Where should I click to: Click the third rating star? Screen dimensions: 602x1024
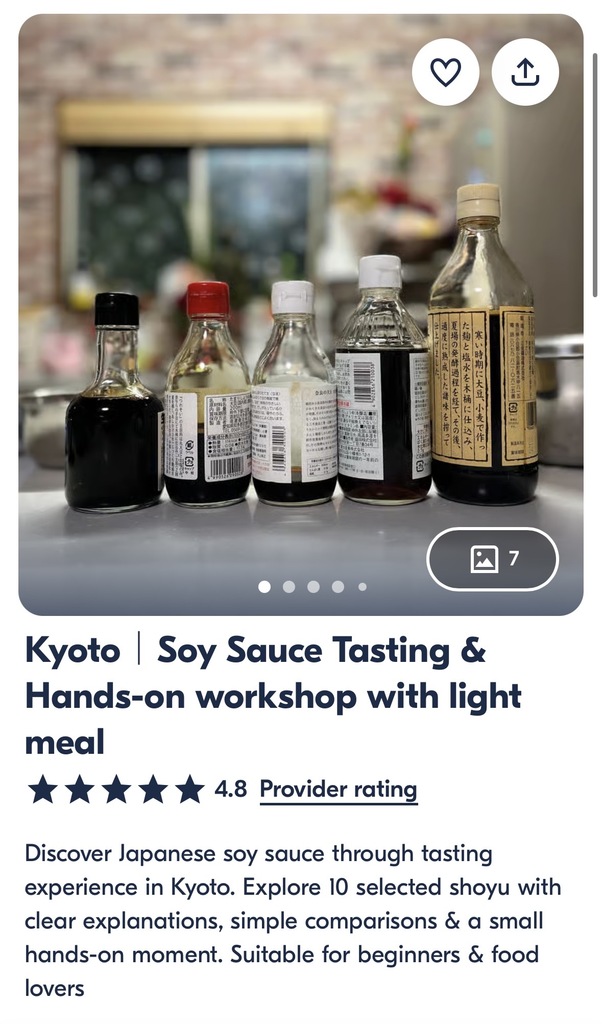pos(116,789)
